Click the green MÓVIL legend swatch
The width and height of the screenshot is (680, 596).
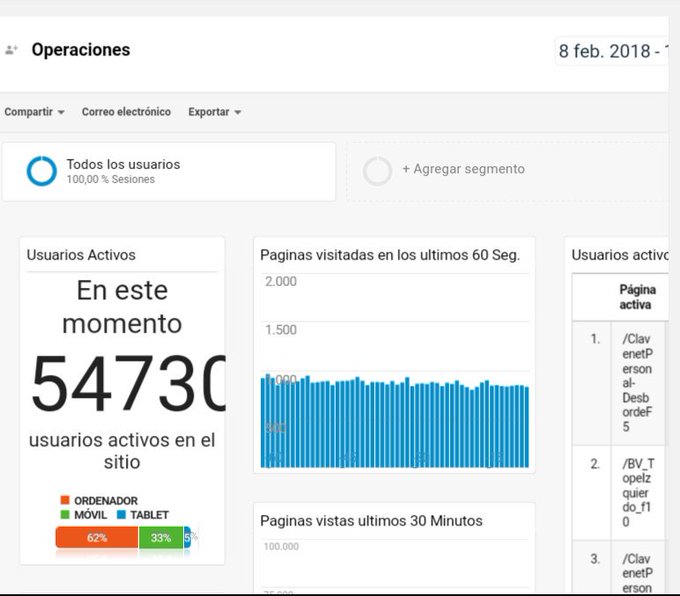pos(65,515)
